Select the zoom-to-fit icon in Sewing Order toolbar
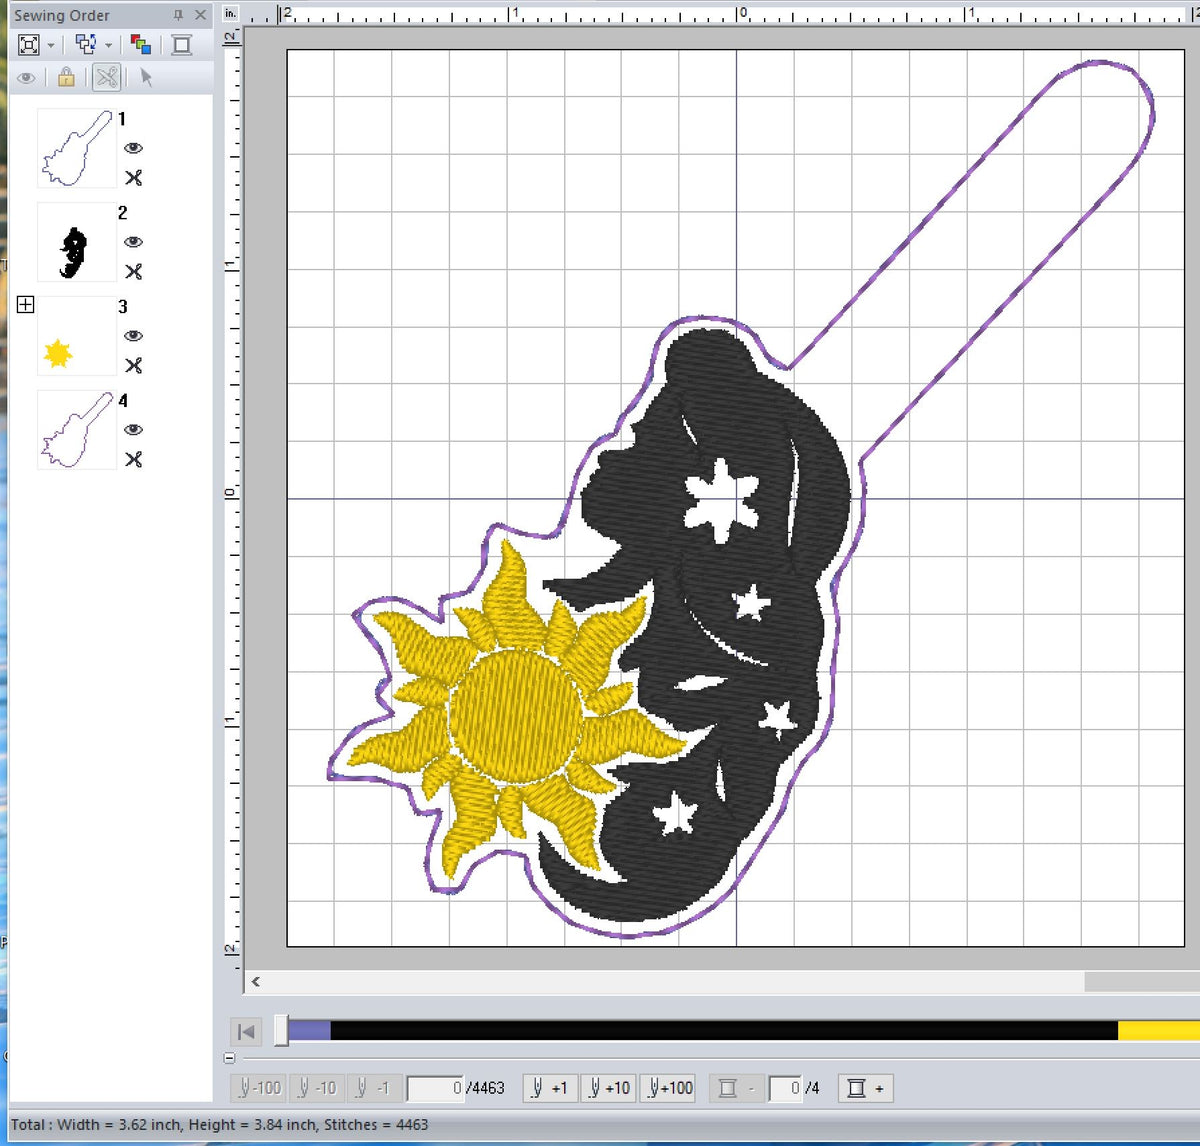This screenshot has height=1146, width=1200. (30, 44)
